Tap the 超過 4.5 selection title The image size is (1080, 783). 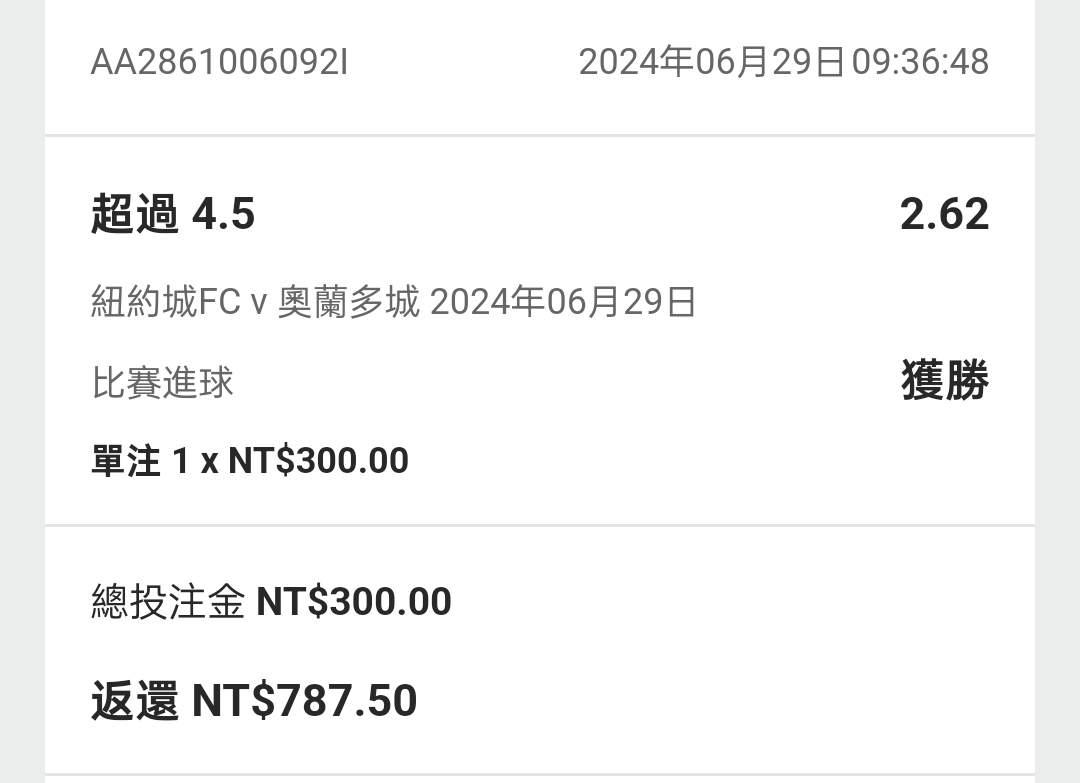(x=173, y=214)
